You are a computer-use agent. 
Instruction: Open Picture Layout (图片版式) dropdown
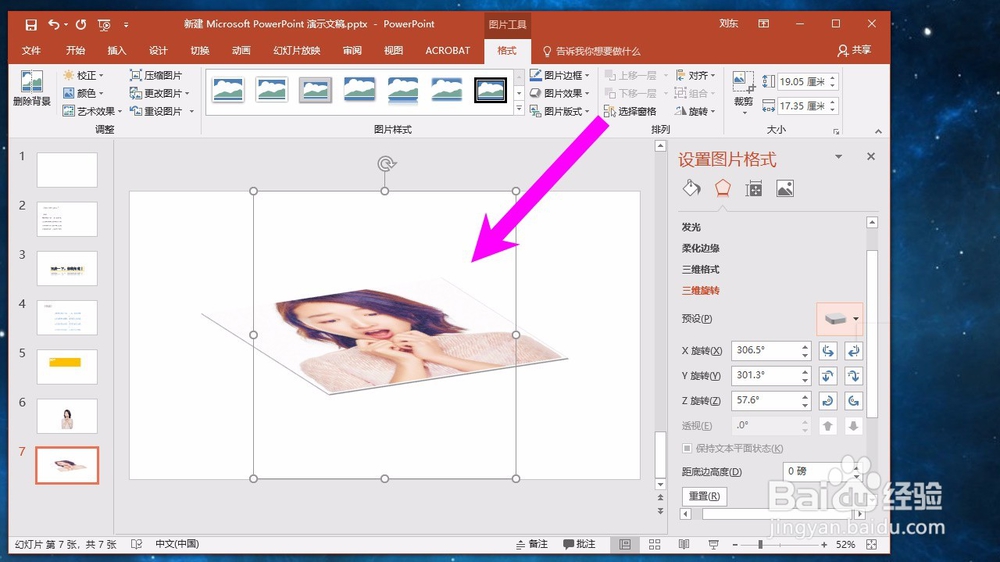pos(560,111)
